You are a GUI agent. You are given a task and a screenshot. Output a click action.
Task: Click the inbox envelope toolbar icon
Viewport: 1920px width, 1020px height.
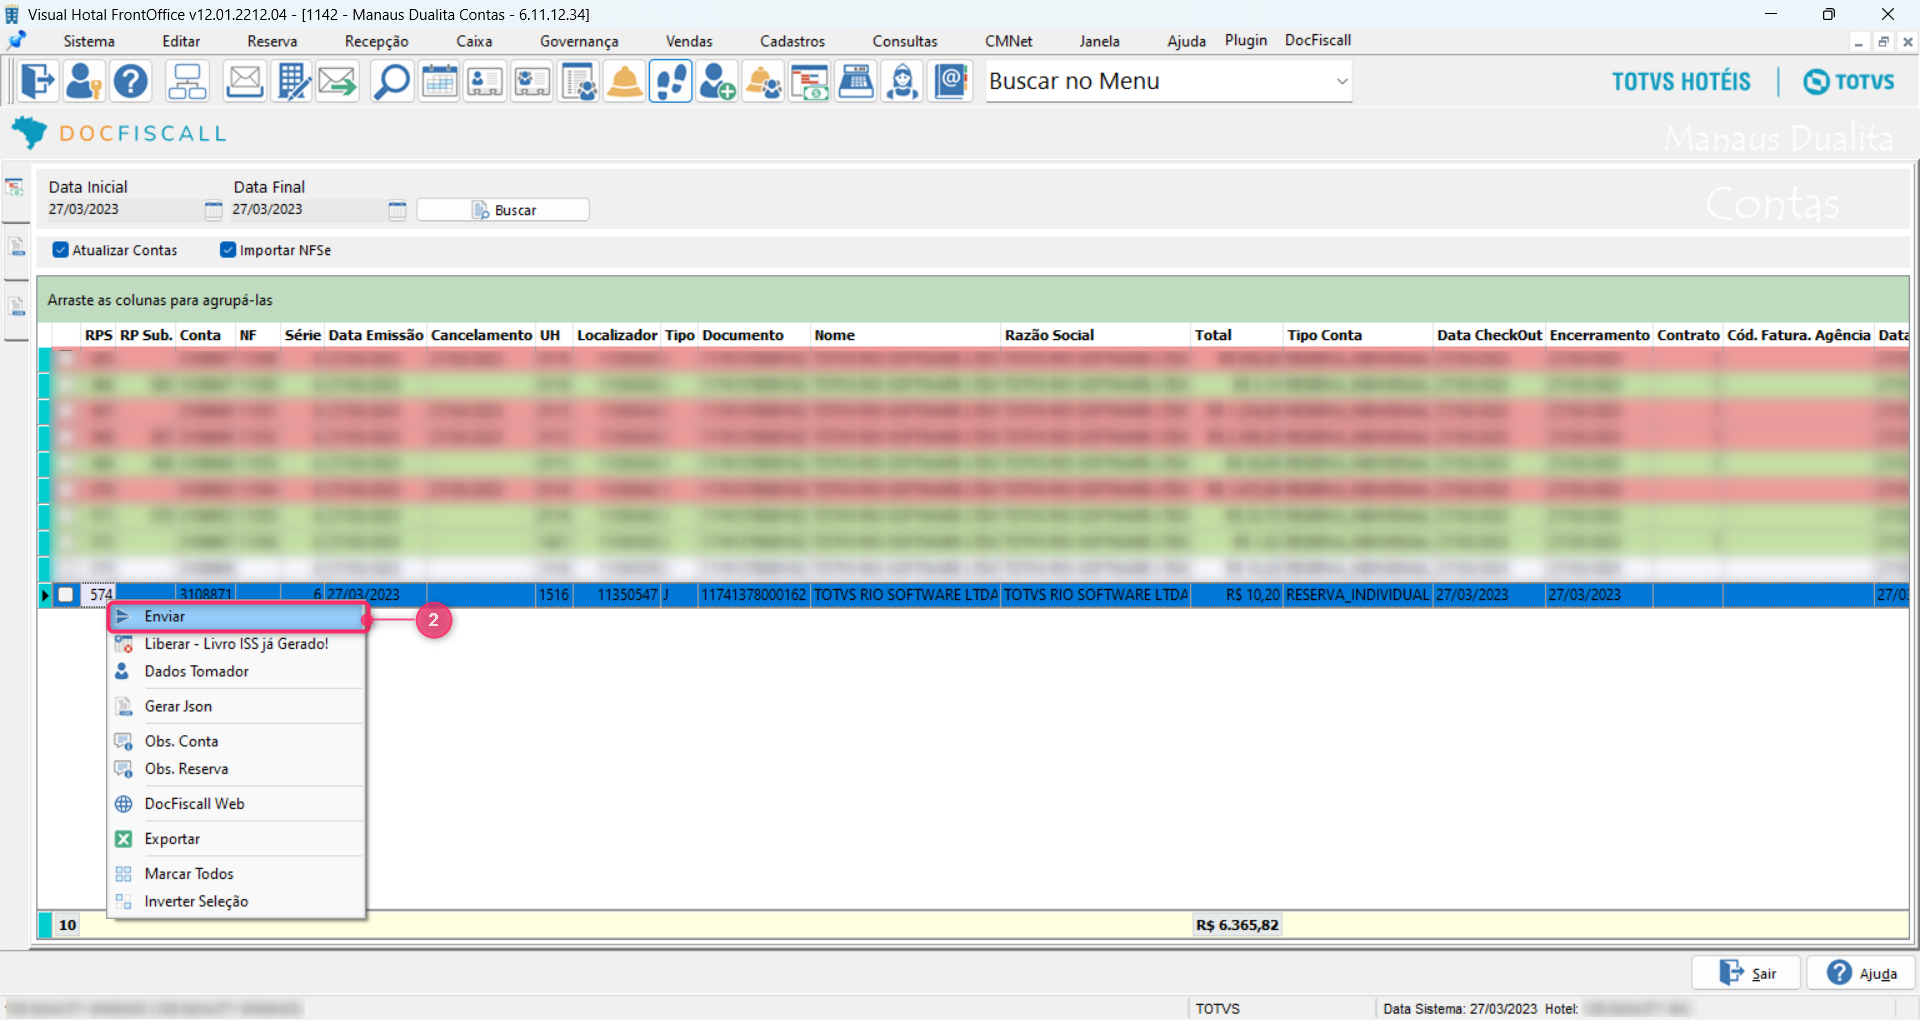244,81
